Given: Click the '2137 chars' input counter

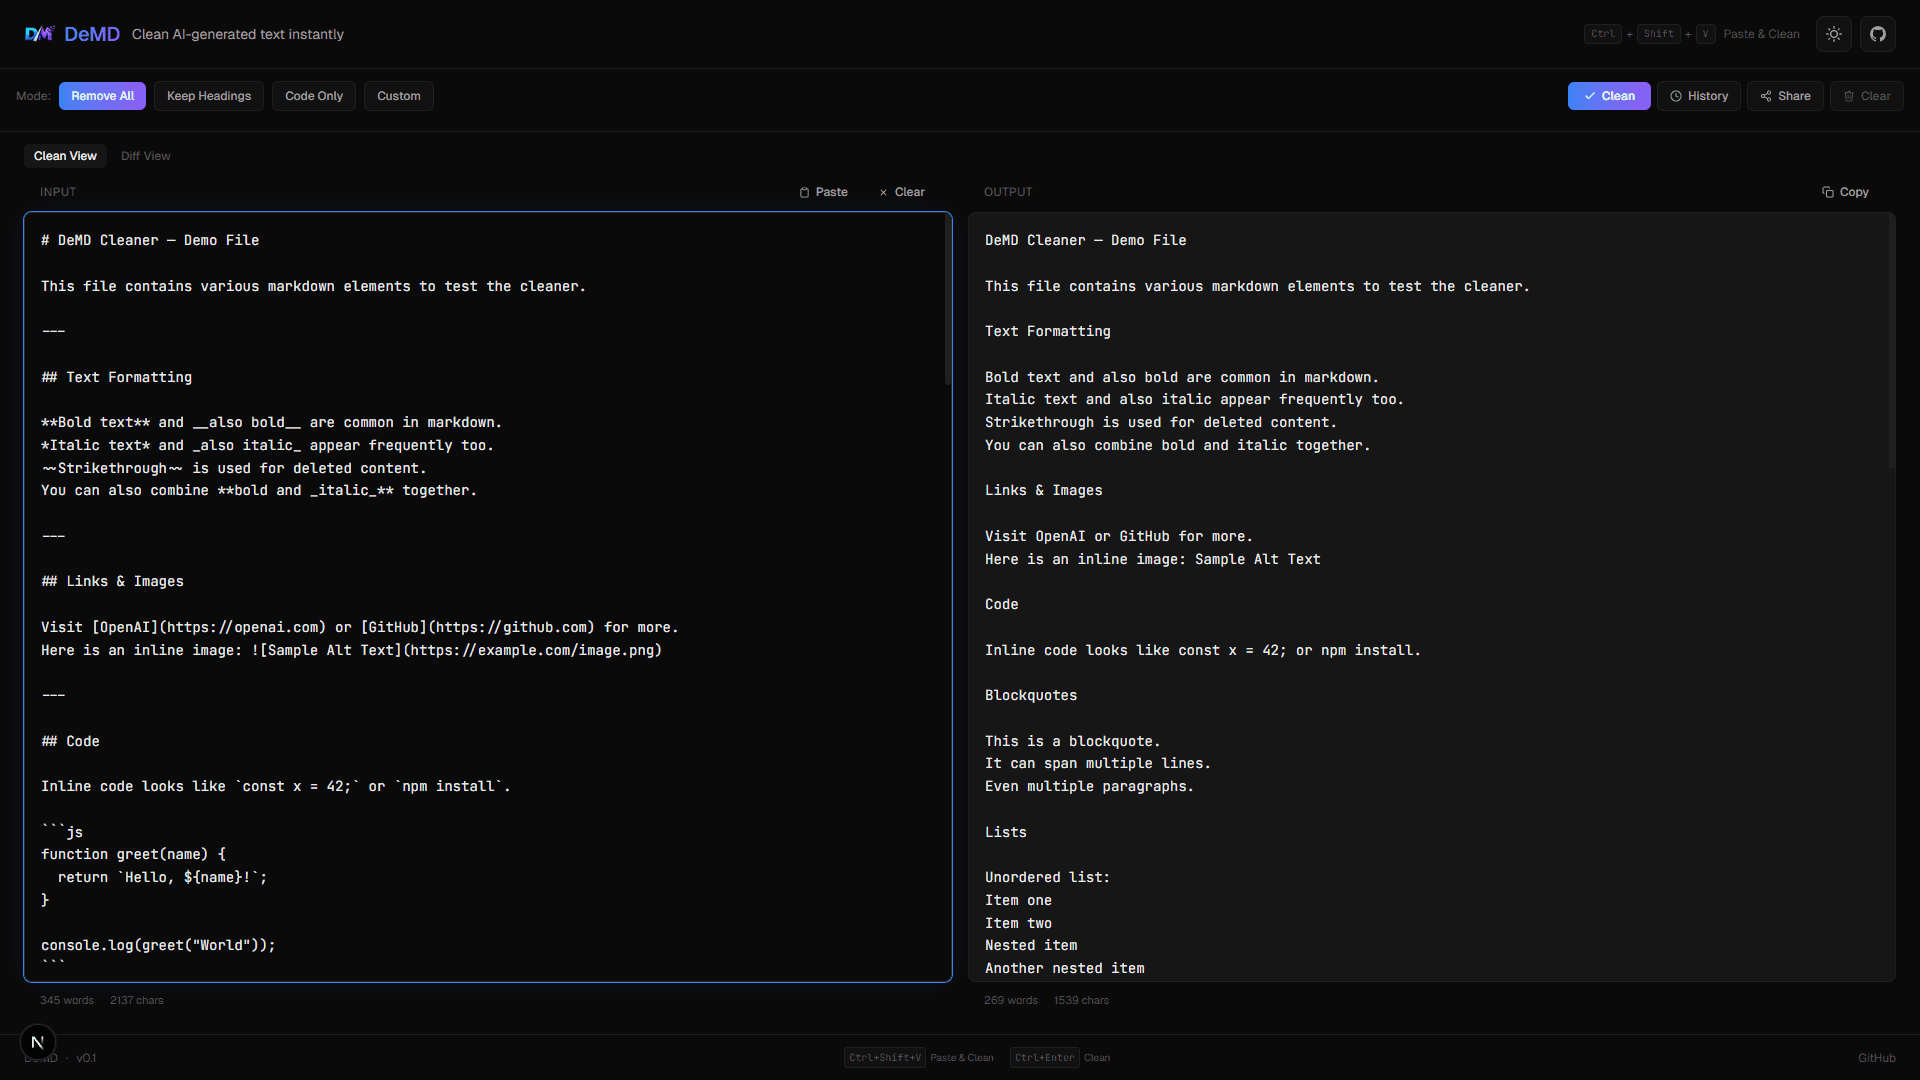Looking at the screenshot, I should pyautogui.click(x=137, y=1000).
